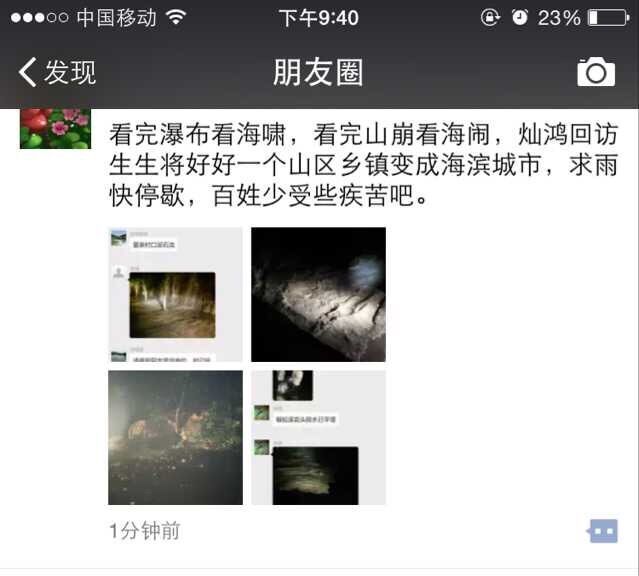The height and width of the screenshot is (576, 639).
Task: Tap the 1分钟前 timestamp
Action: [144, 531]
